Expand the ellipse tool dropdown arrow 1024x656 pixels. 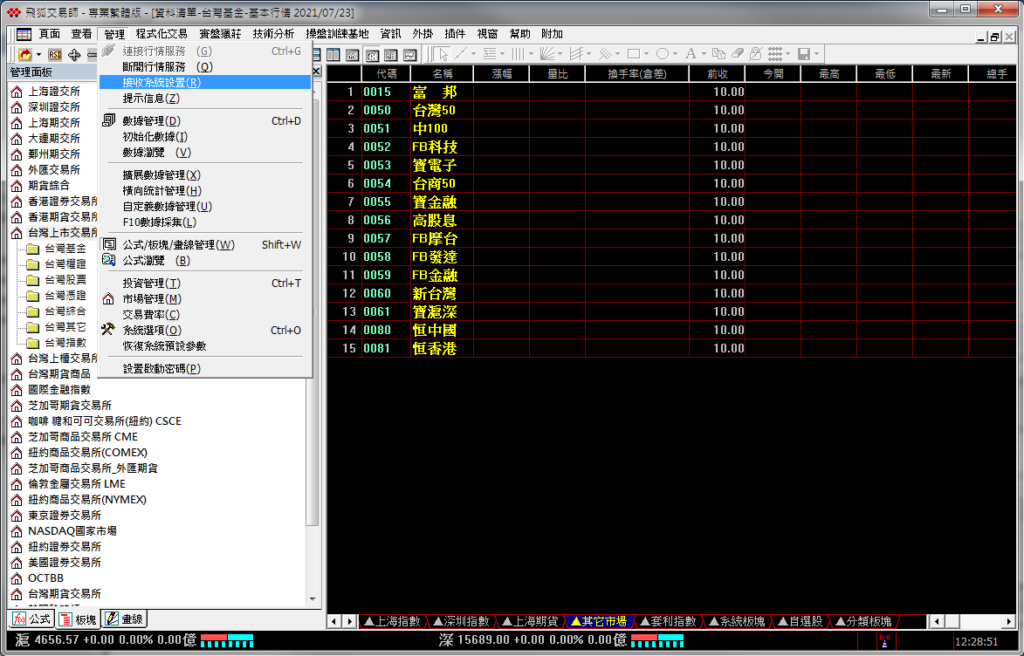pos(675,54)
